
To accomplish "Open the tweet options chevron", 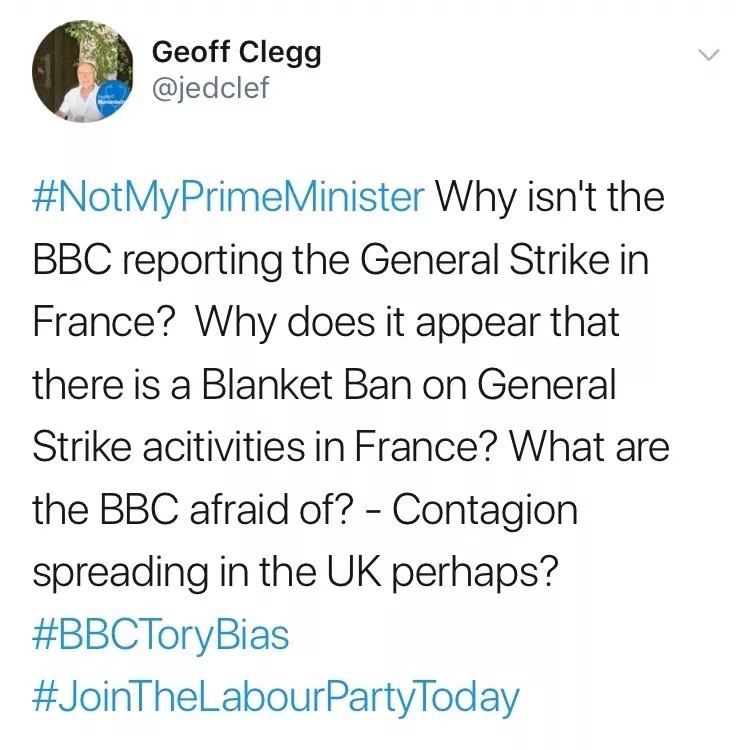I will 708,55.
